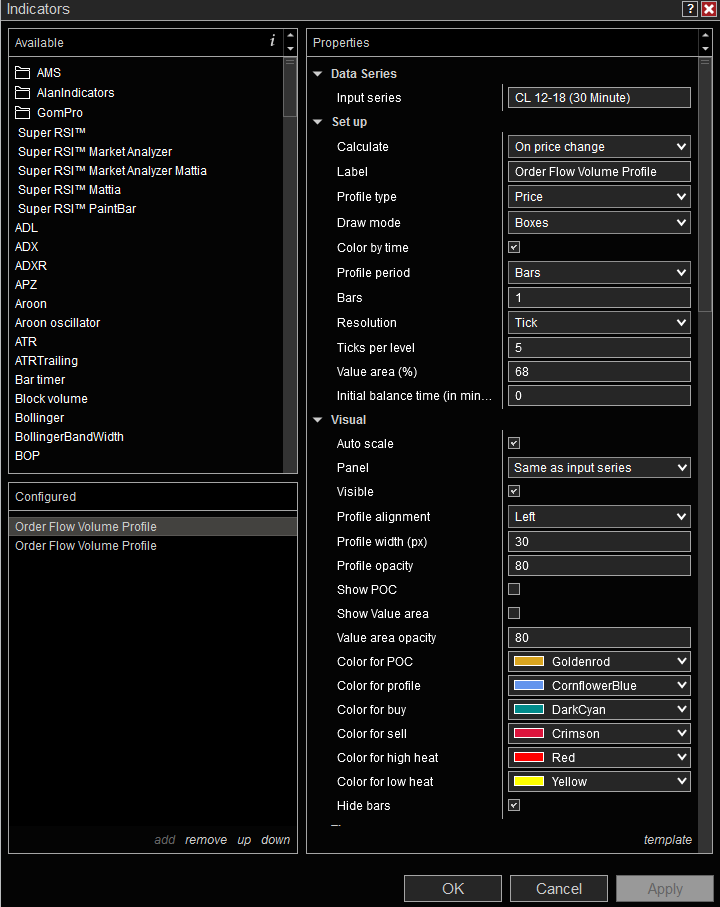
Task: Toggle Hide bars checkbox
Action: coord(514,805)
